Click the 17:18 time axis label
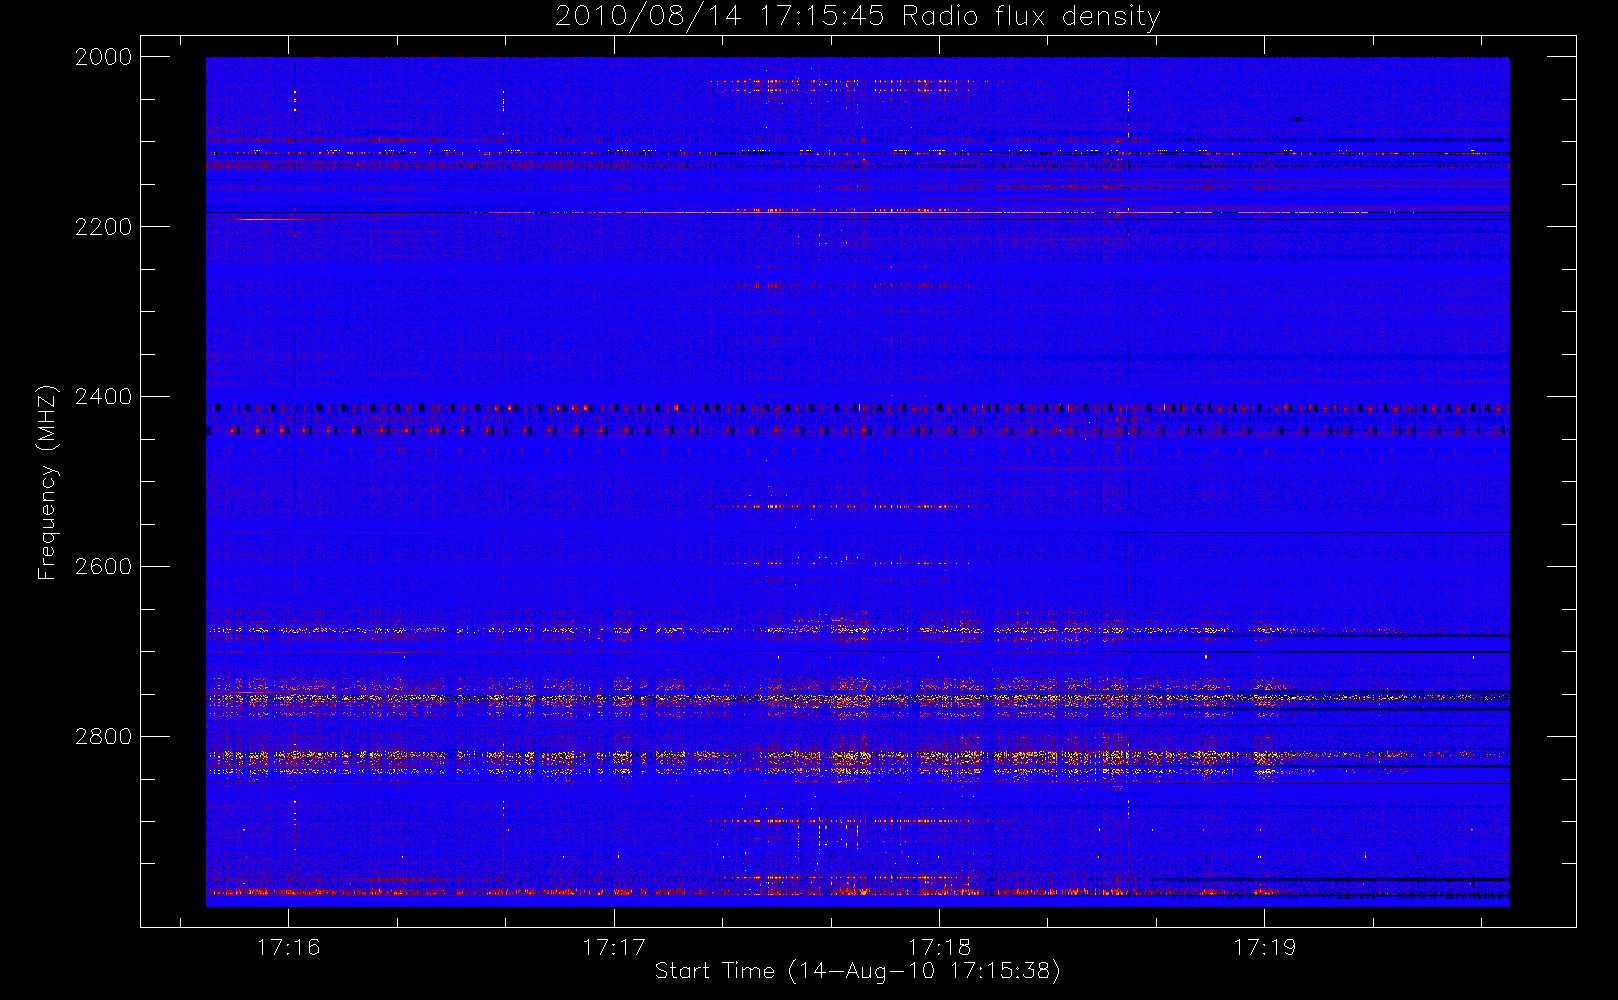The image size is (1618, 1000). [939, 947]
